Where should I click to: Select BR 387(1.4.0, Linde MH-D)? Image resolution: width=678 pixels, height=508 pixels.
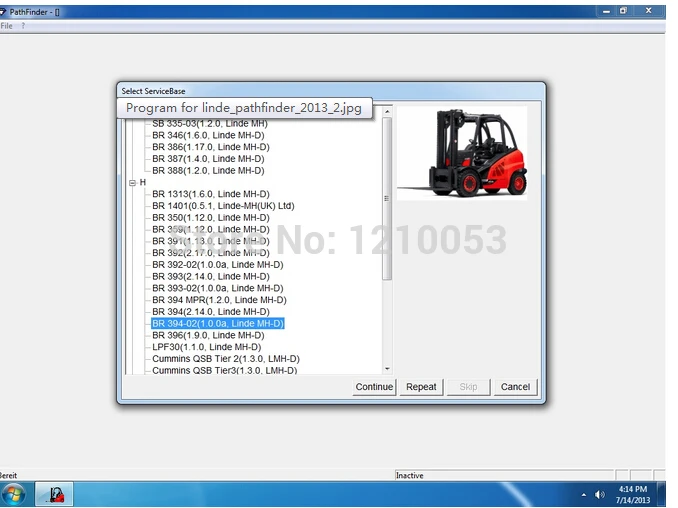208,159
